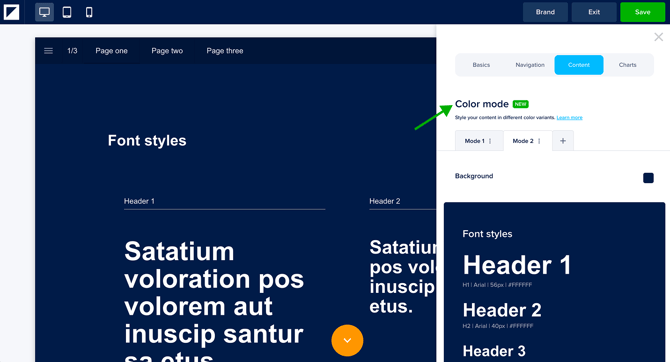Open Mode 1 options dots
670x362 pixels.
[x=490, y=141]
